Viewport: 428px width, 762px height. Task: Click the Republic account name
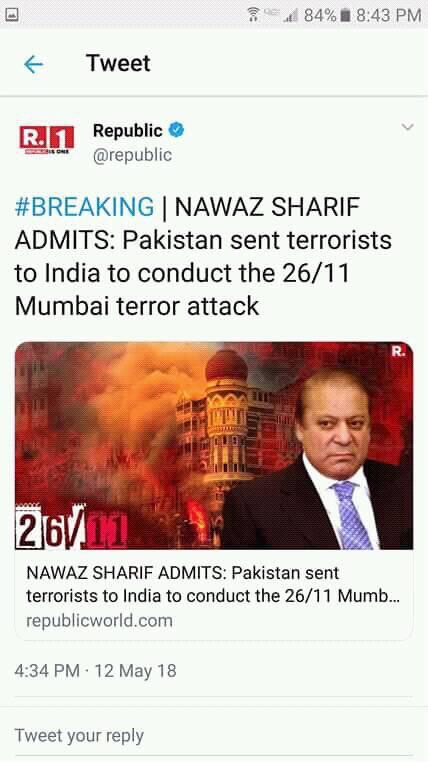coord(128,130)
